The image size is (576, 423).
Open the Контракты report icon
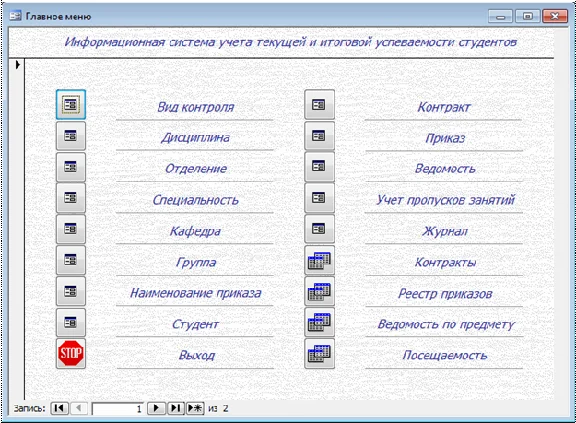click(x=319, y=260)
